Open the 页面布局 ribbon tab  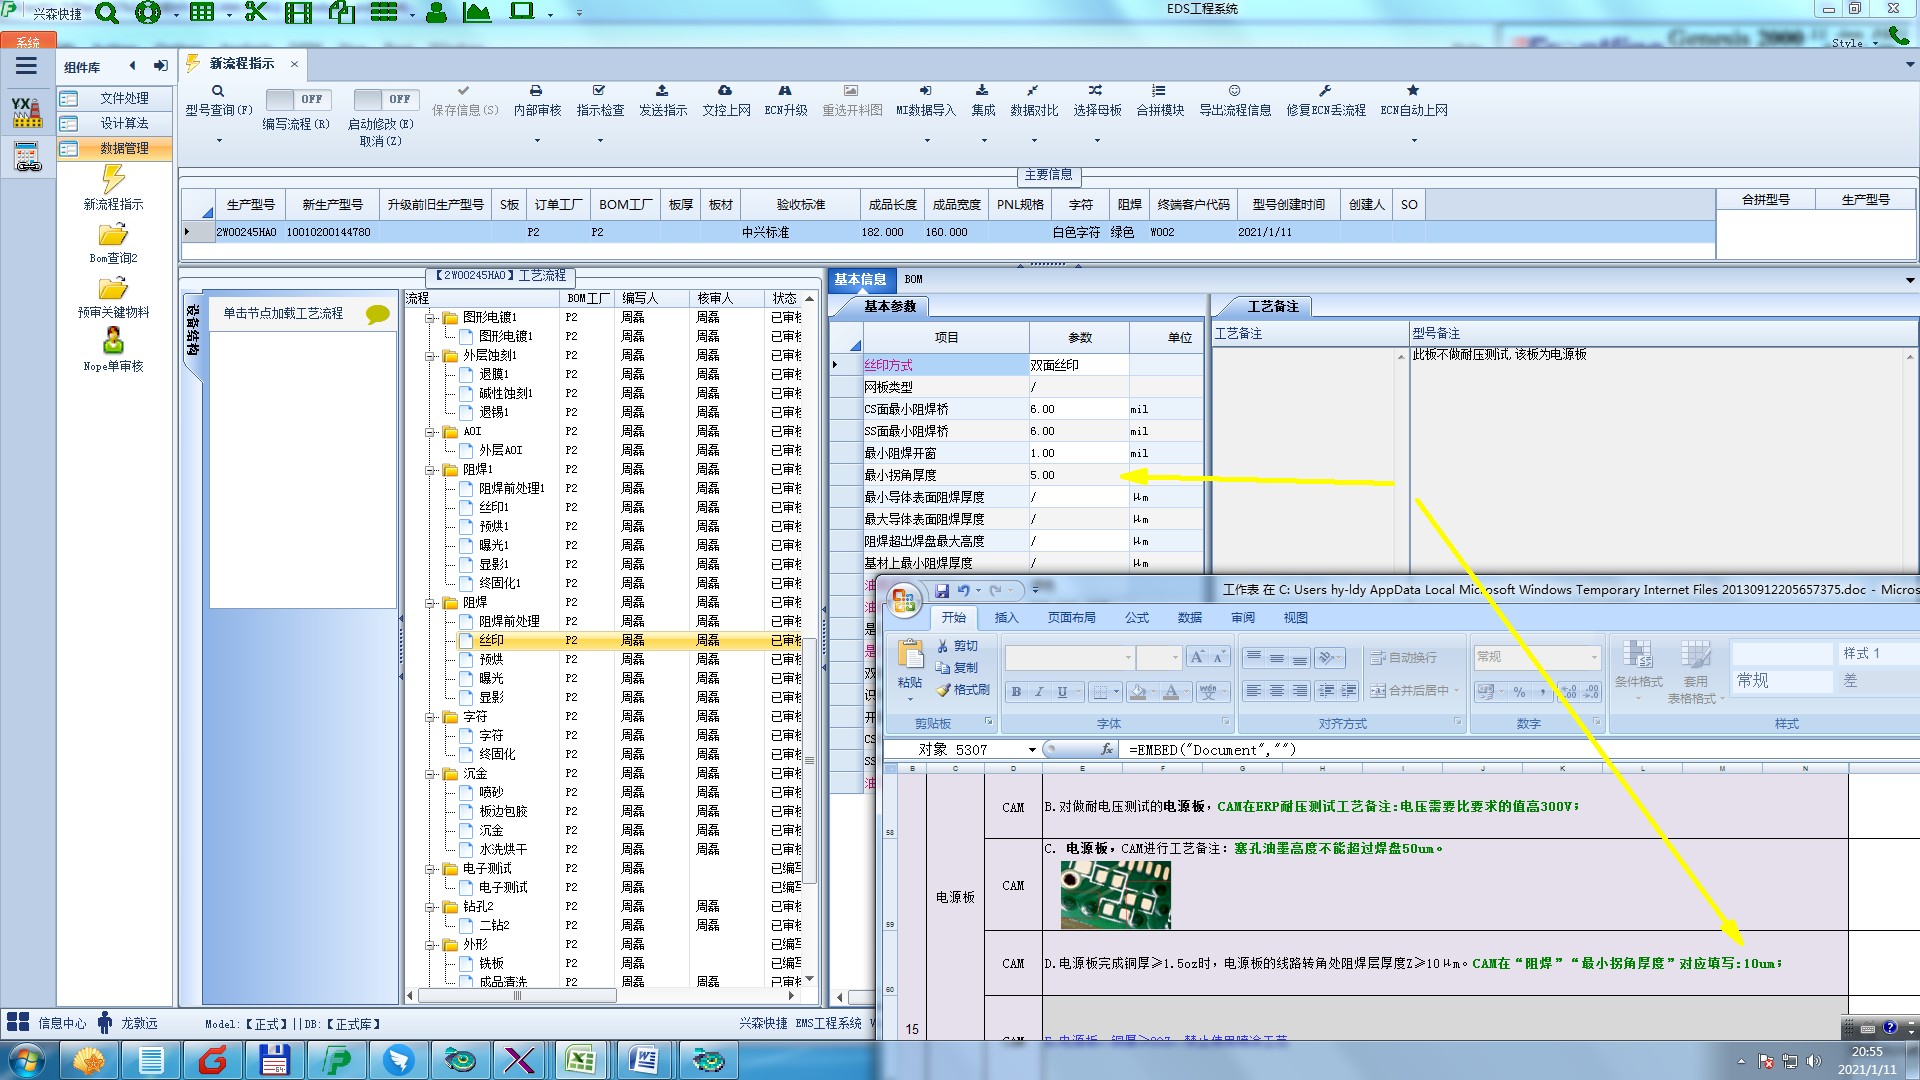pos(1071,618)
